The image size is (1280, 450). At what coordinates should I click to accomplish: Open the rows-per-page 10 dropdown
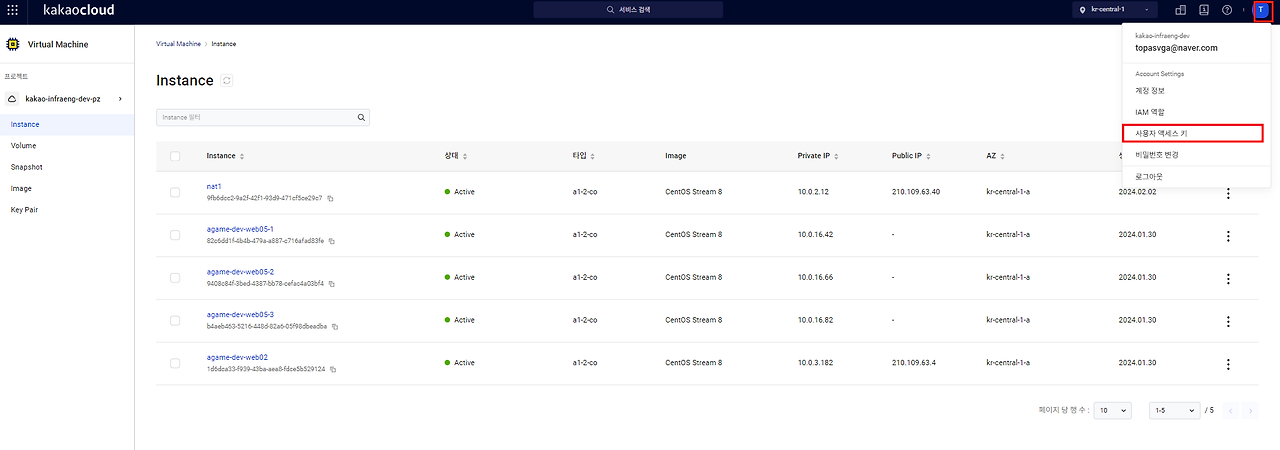pos(1112,410)
